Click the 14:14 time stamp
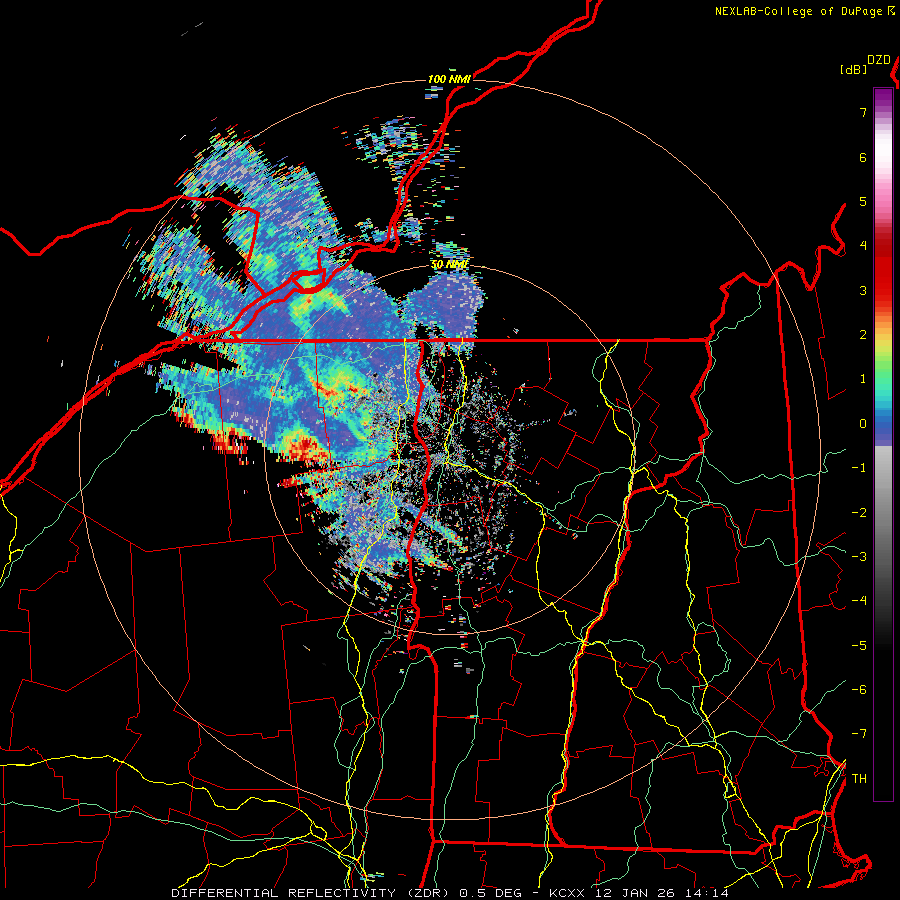Screen dimensions: 900x900 [x=705, y=893]
